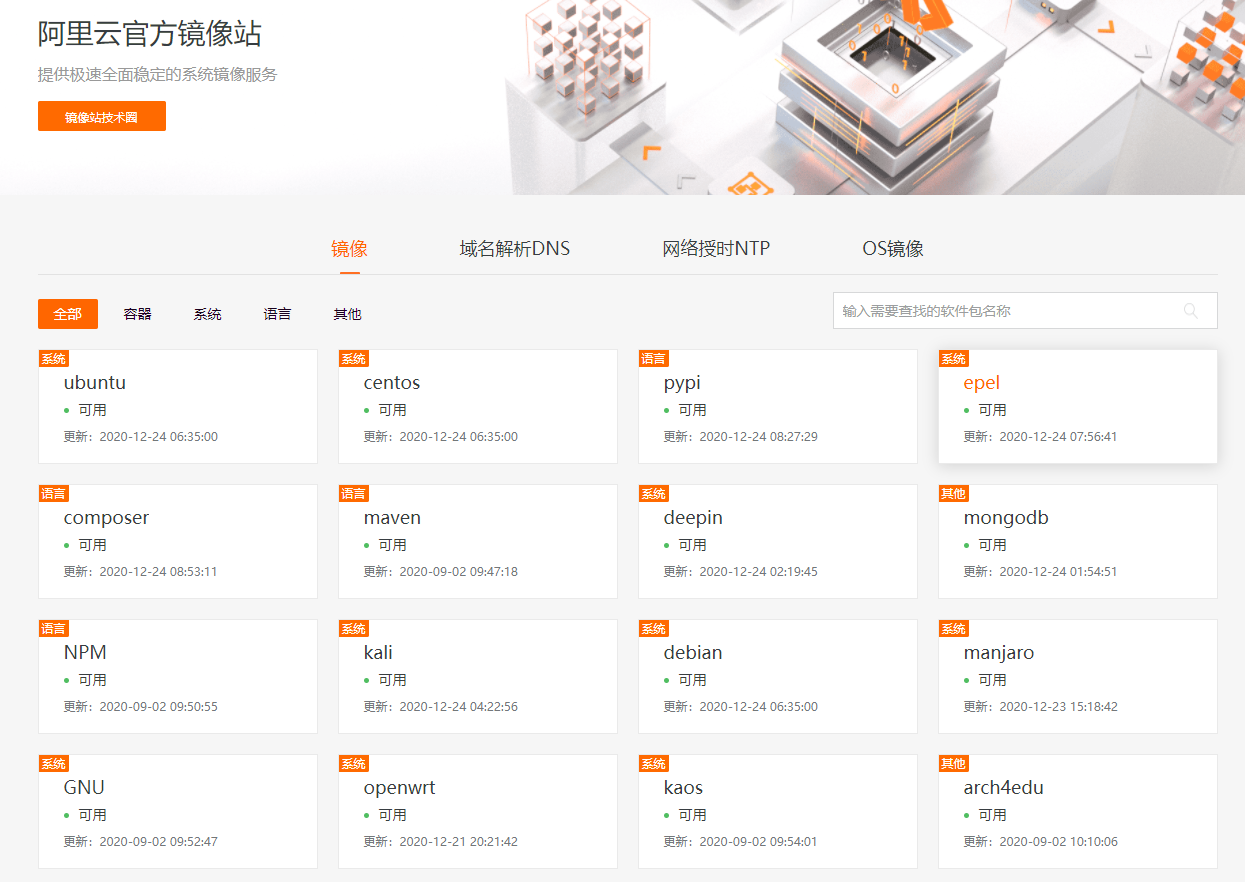Image resolution: width=1245 pixels, height=882 pixels.
Task: Switch to the 镜像 tab
Action: (349, 249)
